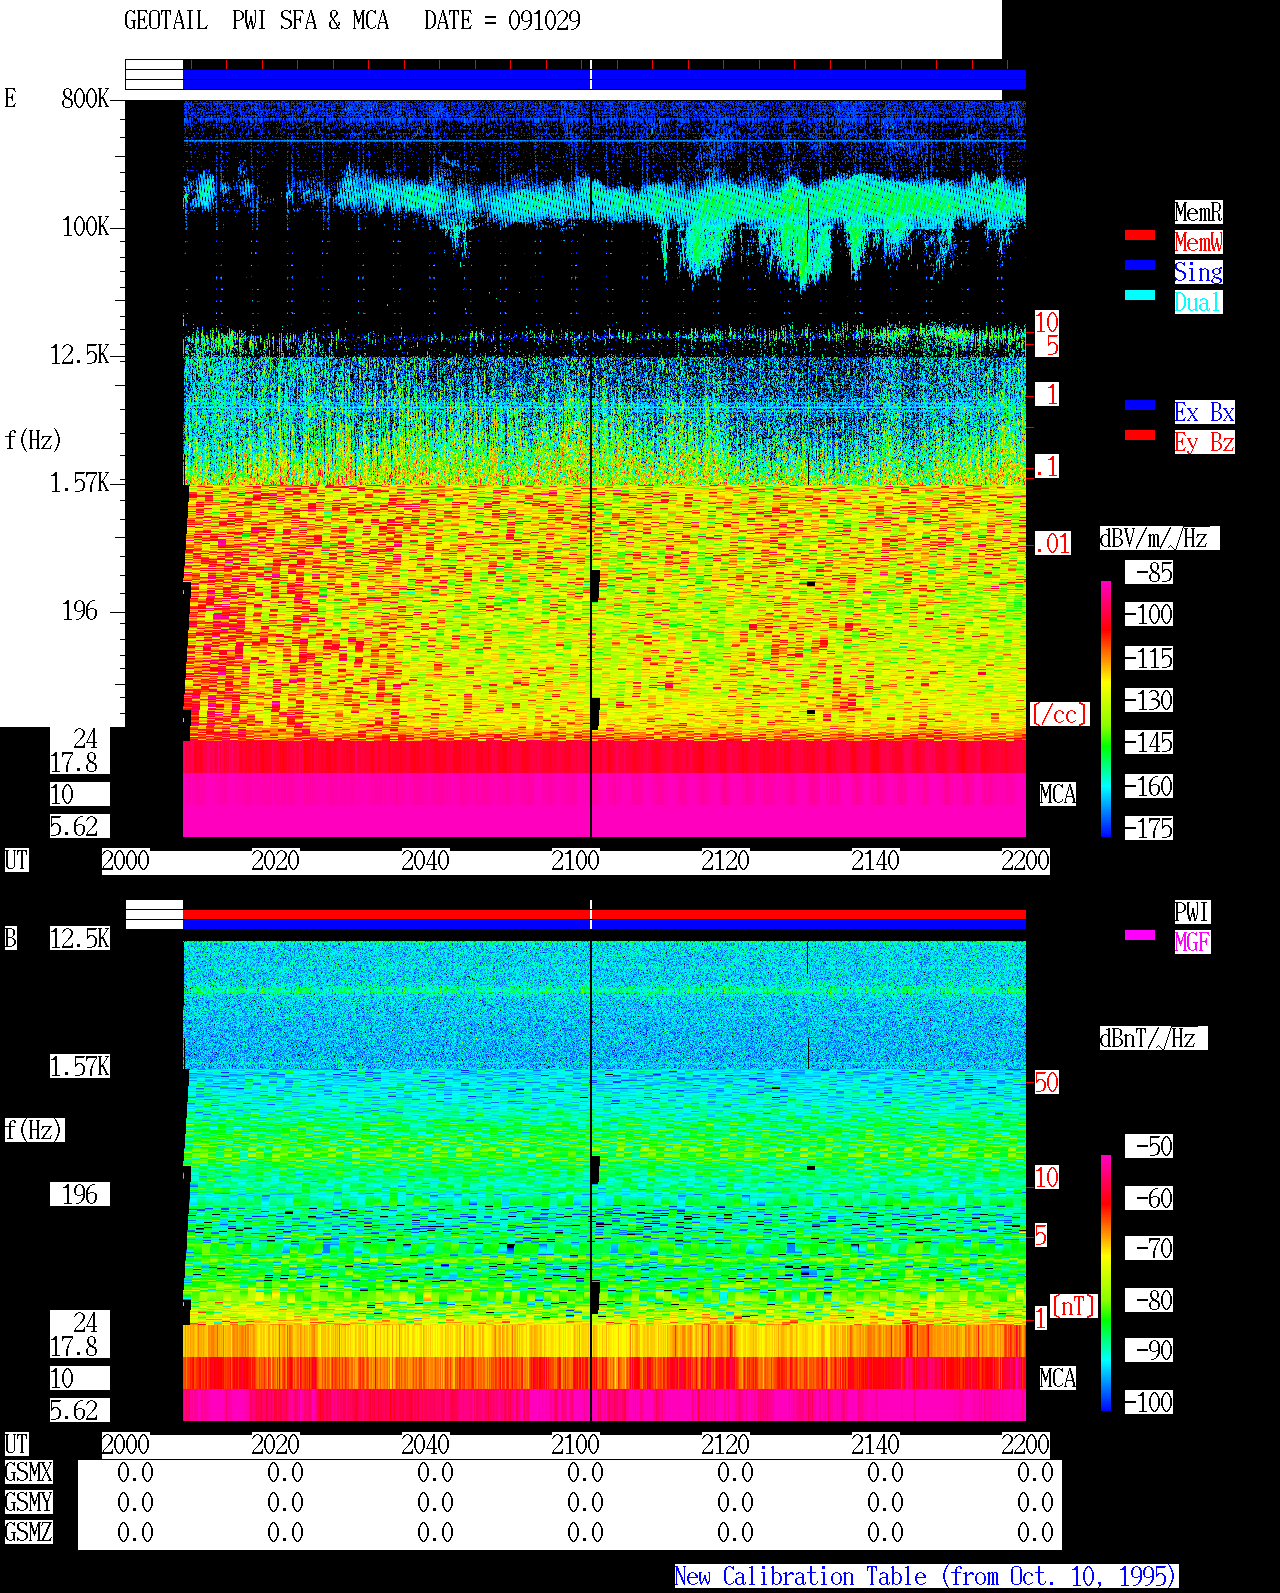Click 2140 on the E panel time axis
The image size is (1280, 1593).
[x=875, y=860]
